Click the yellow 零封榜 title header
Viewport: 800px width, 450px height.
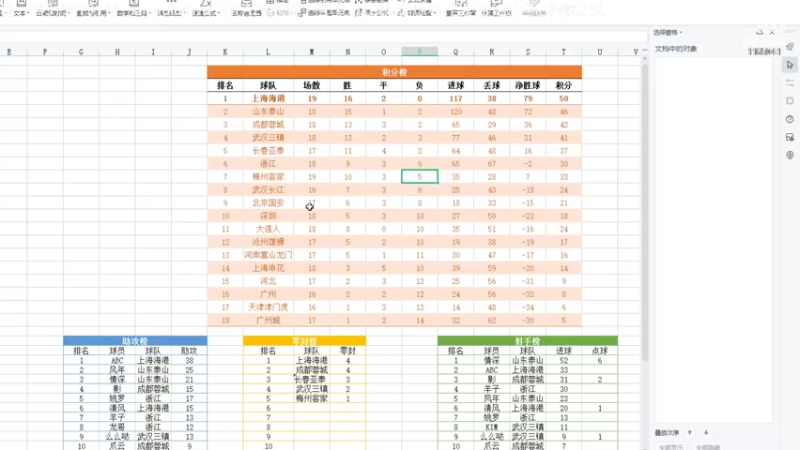pos(305,341)
